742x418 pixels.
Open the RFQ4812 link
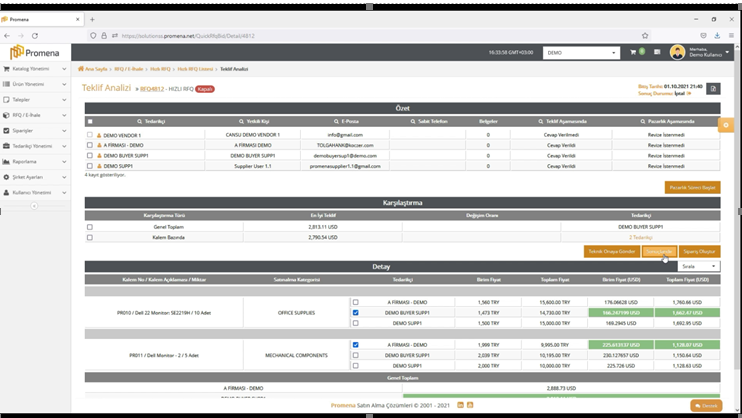152,89
